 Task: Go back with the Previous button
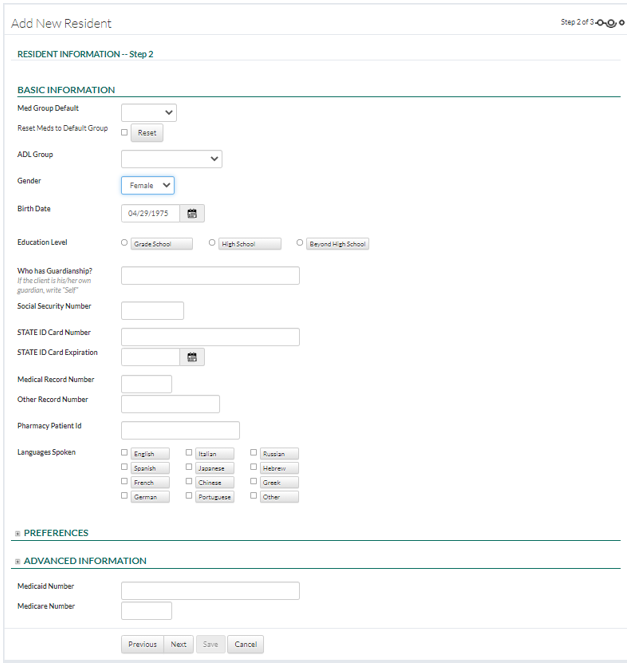[x=142, y=644]
